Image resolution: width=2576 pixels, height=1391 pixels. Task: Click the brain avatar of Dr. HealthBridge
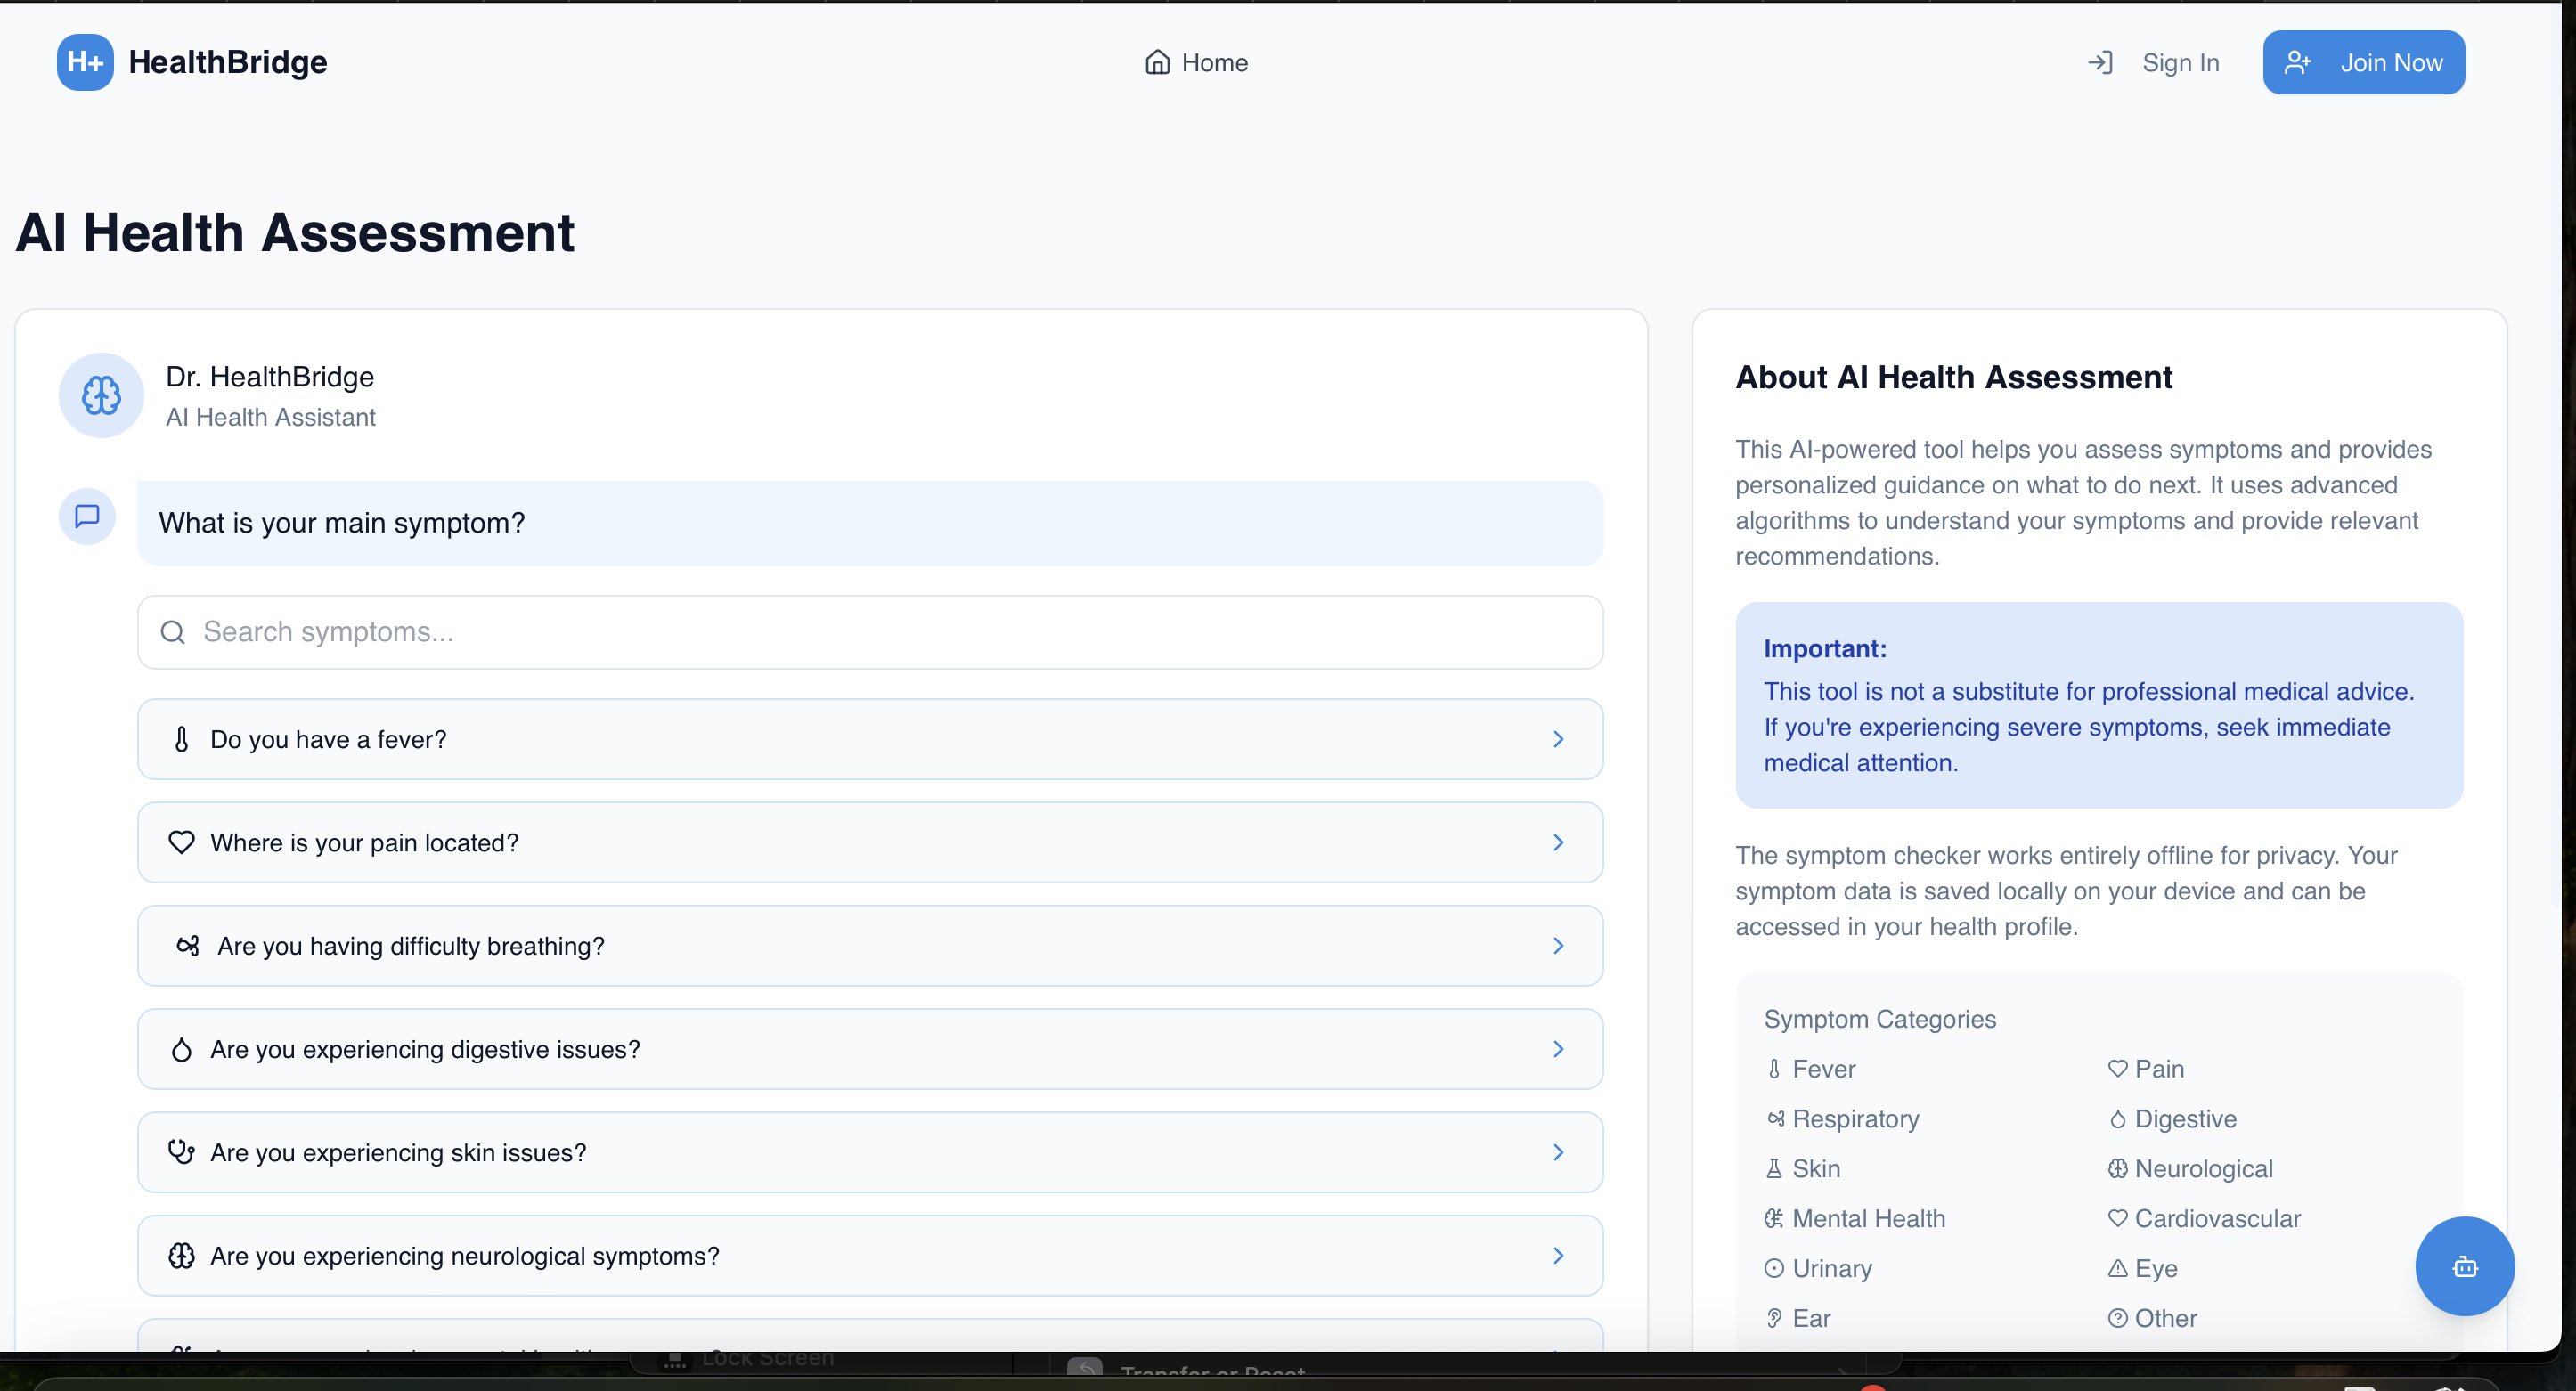tap(101, 395)
